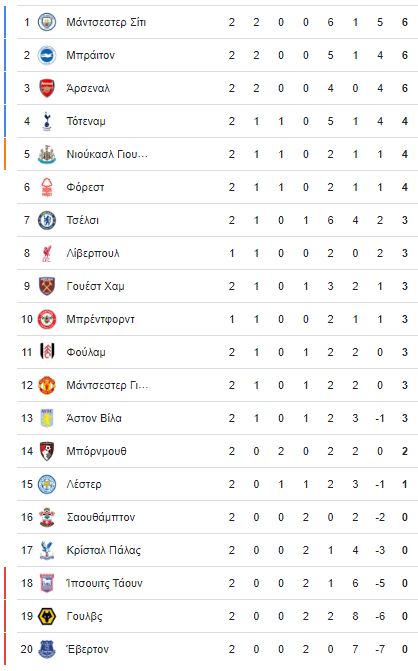Open the Μπόρνμουθ team link
The height and width of the screenshot is (671, 418).
coord(96,451)
